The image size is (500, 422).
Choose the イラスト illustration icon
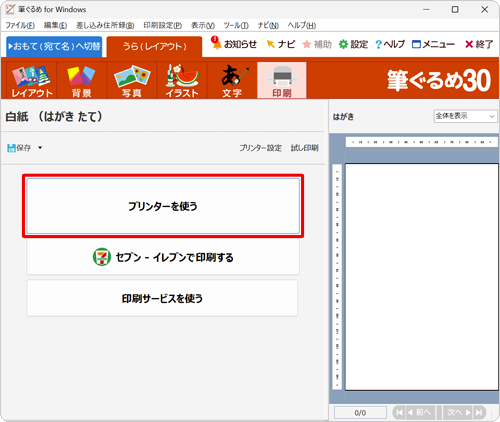182,81
